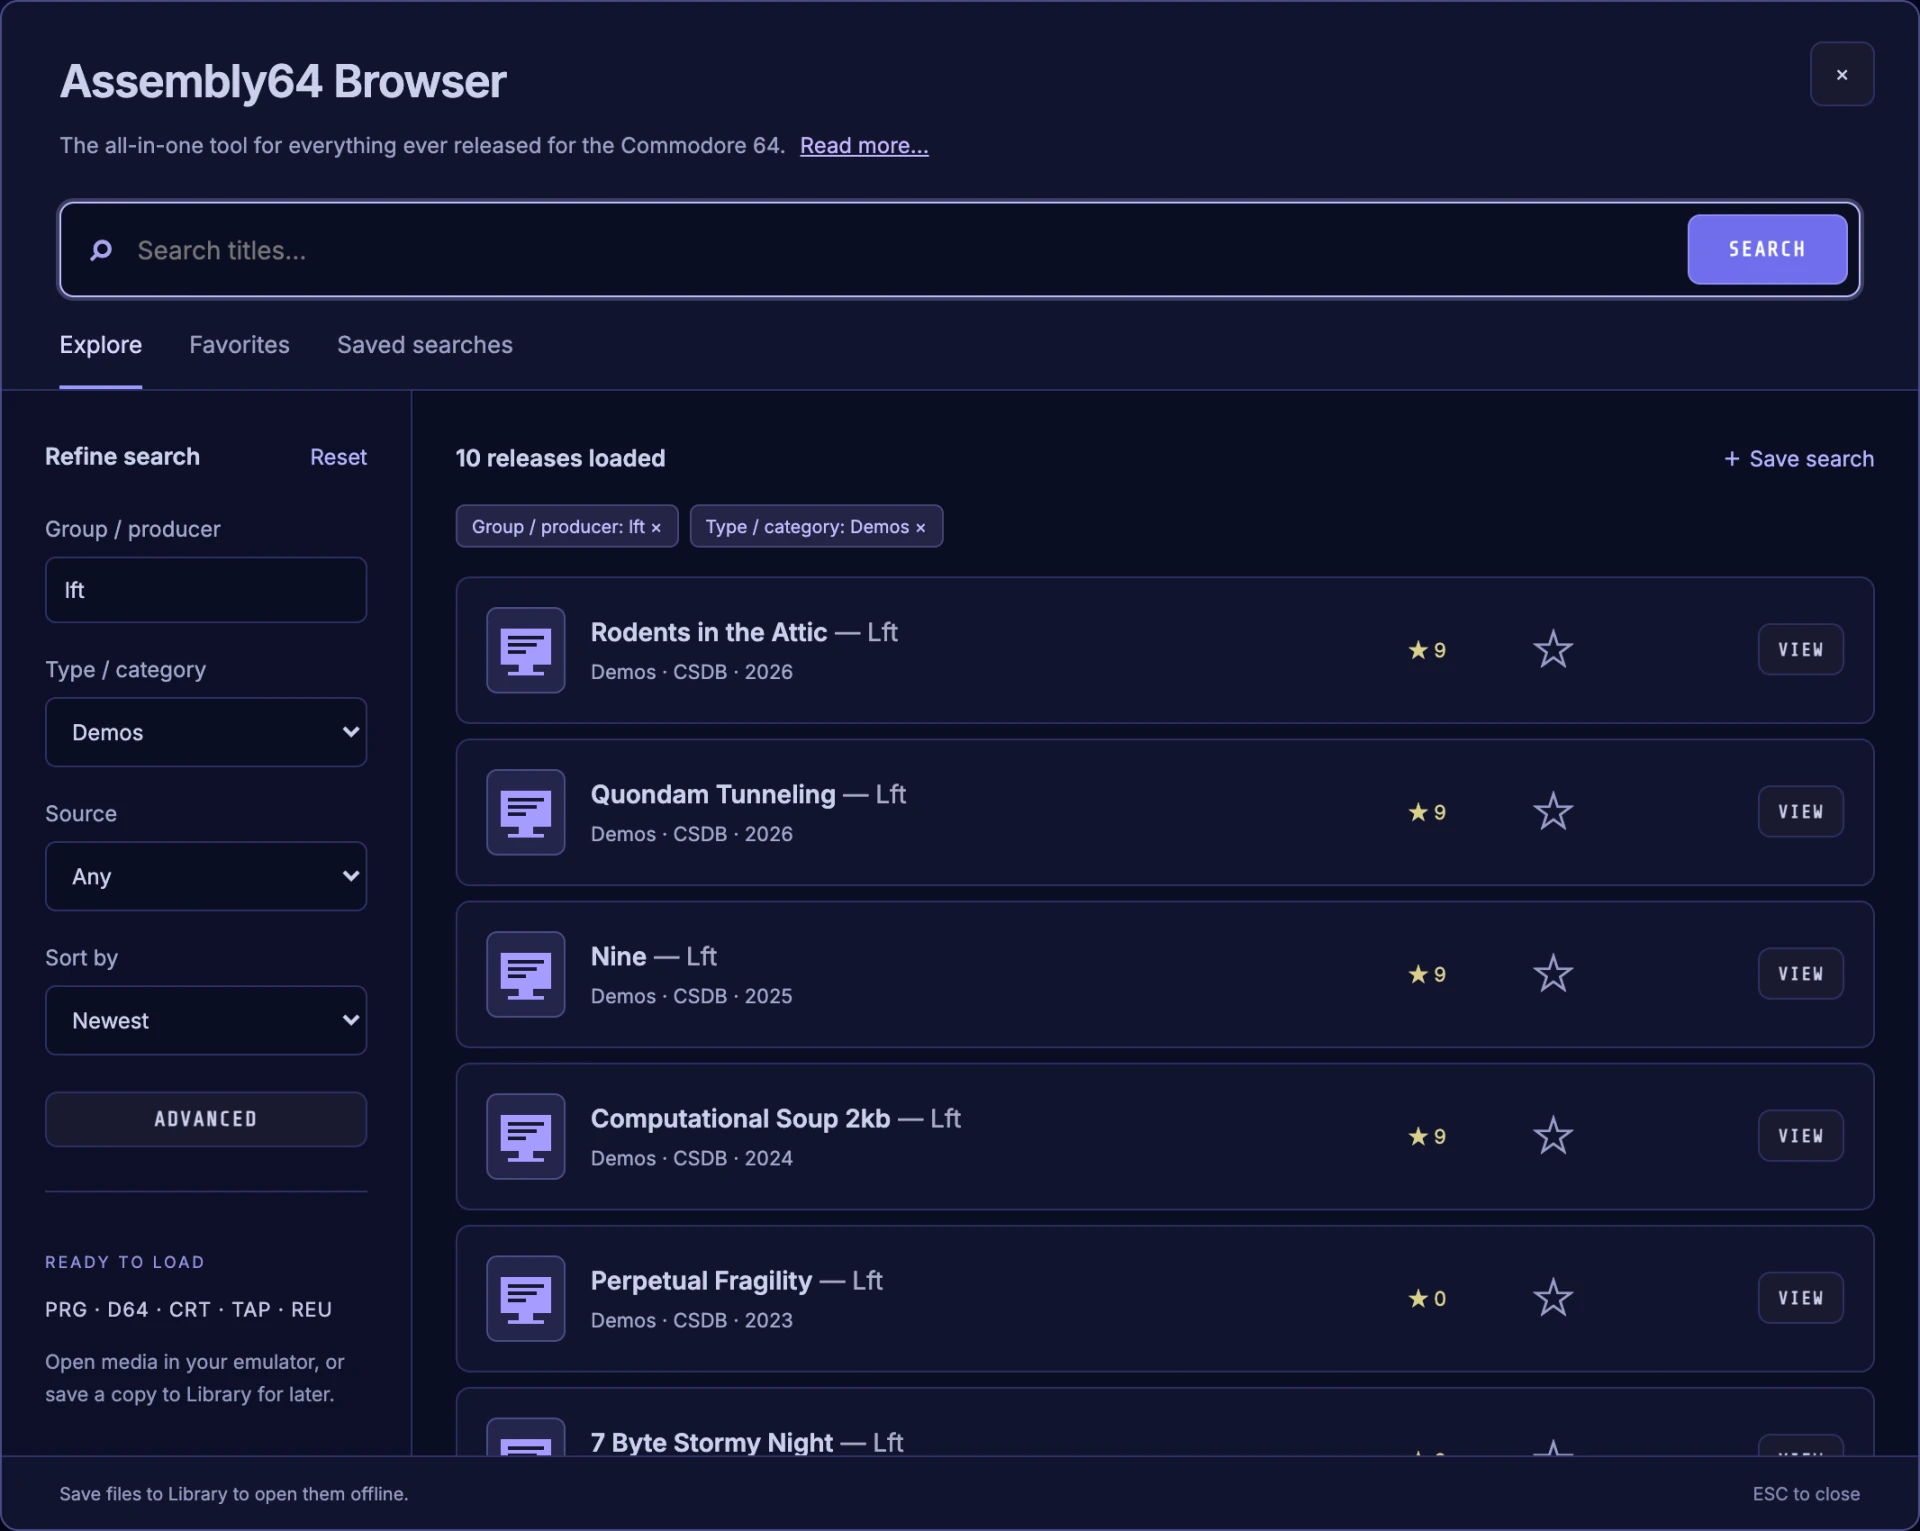Open Computational Soup 2kb demo icon
This screenshot has width=1920, height=1531.
coord(525,1136)
